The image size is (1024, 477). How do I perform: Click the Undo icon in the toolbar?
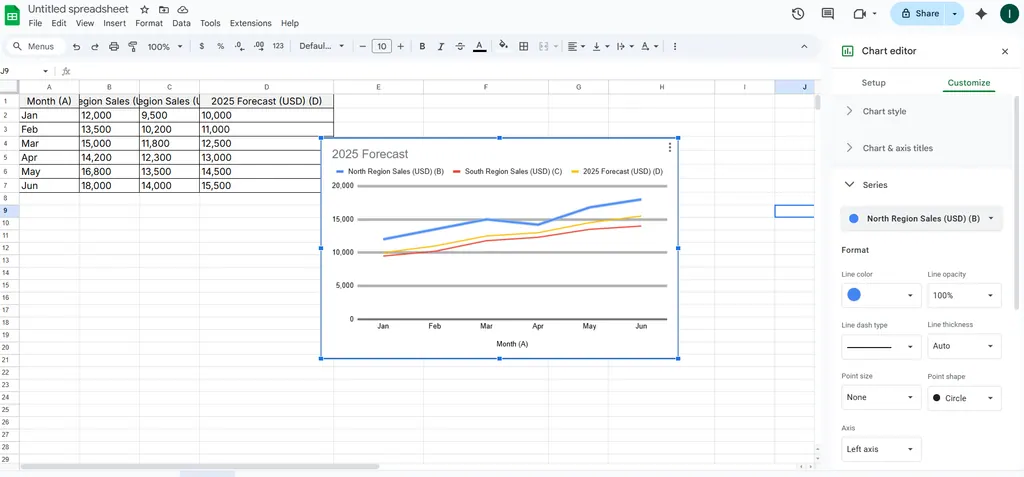point(77,46)
